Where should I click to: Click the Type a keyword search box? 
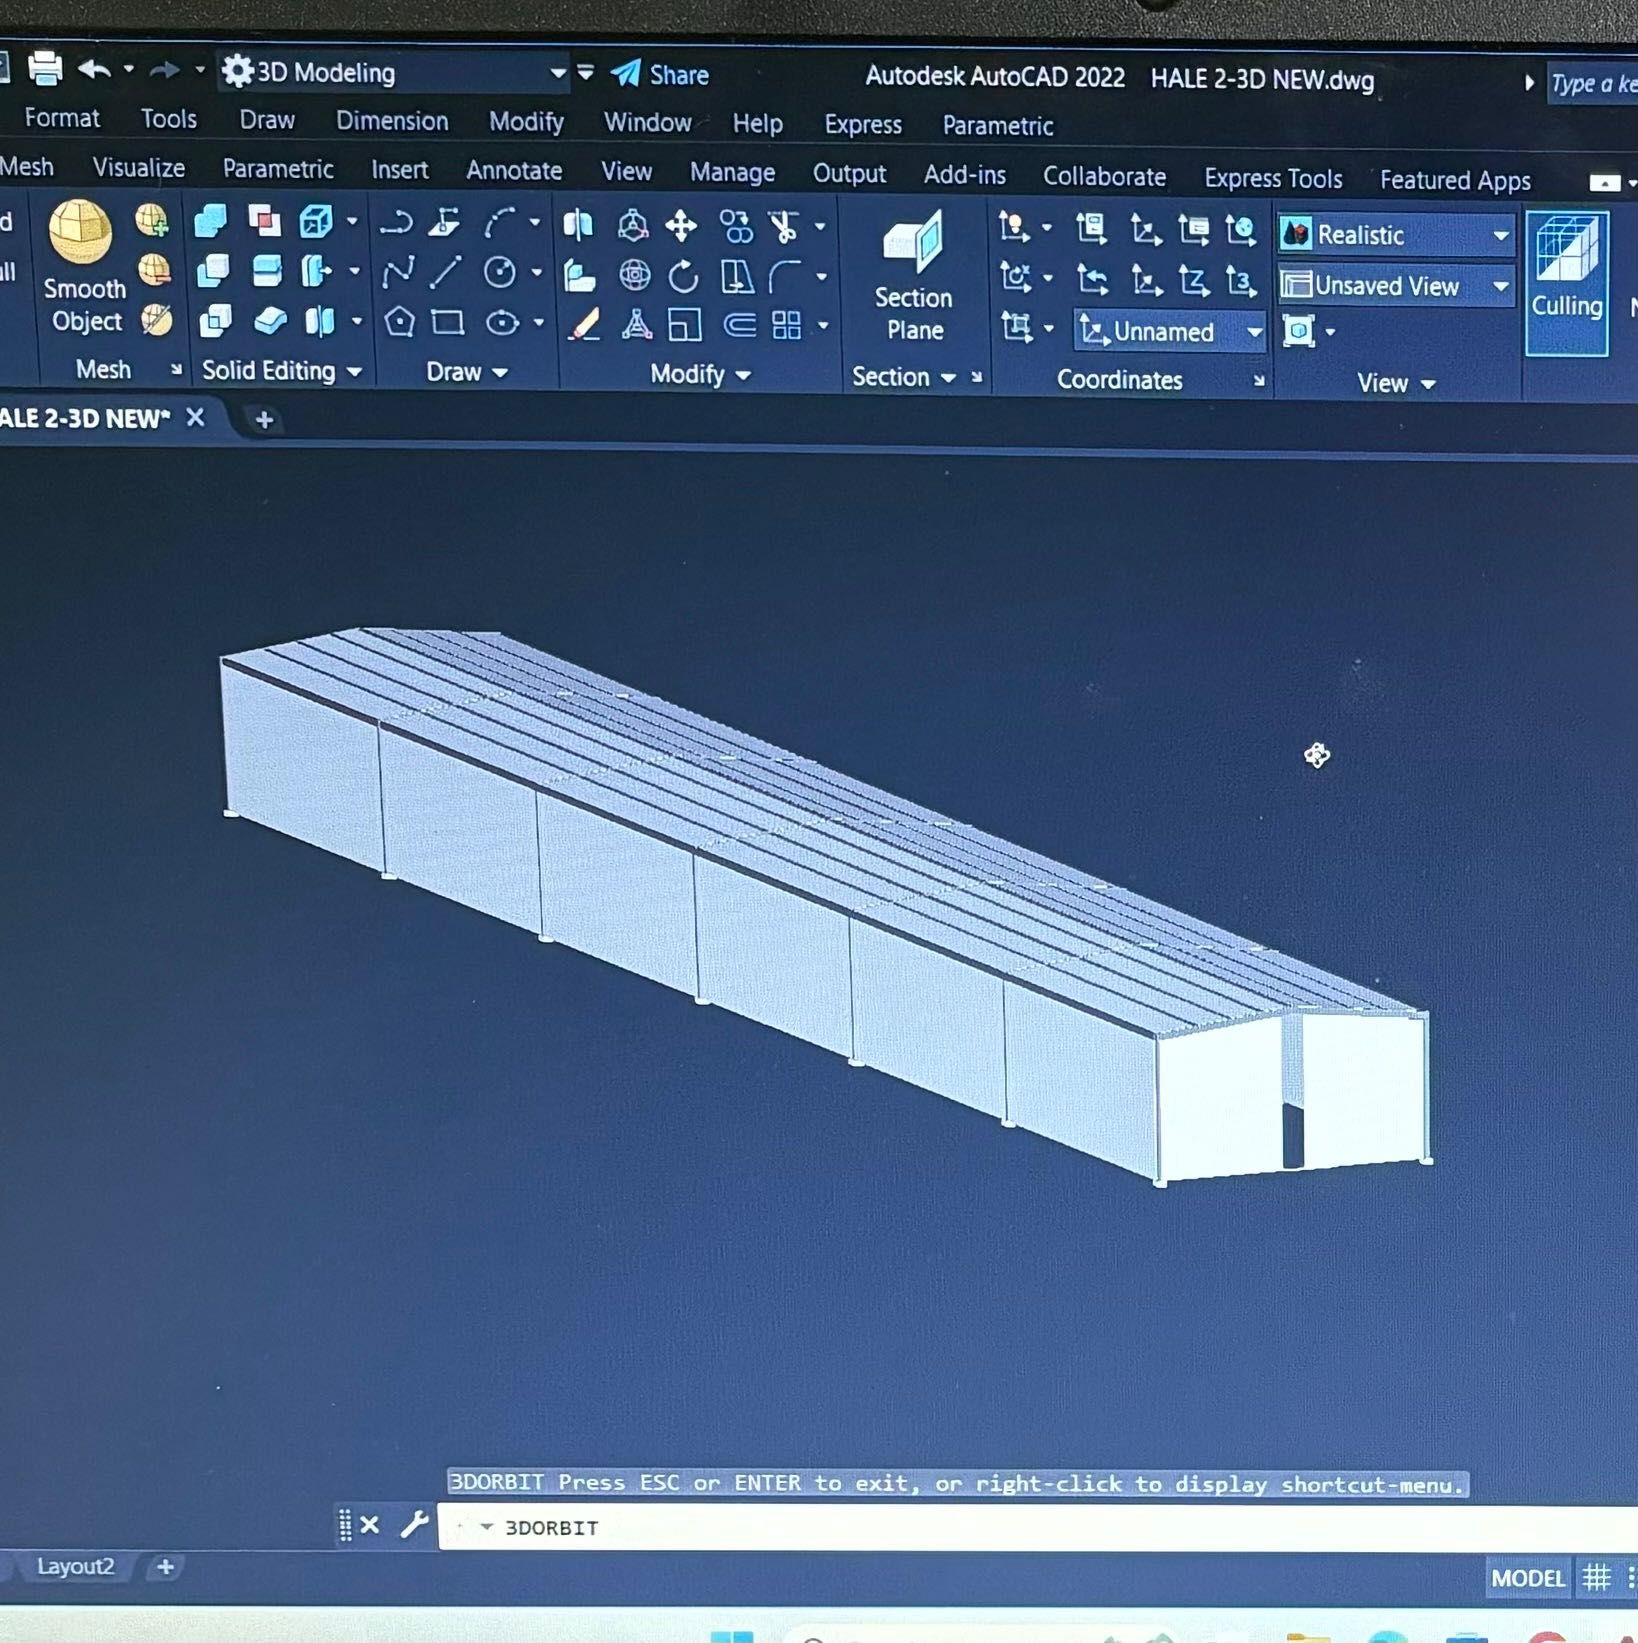(x=1593, y=84)
